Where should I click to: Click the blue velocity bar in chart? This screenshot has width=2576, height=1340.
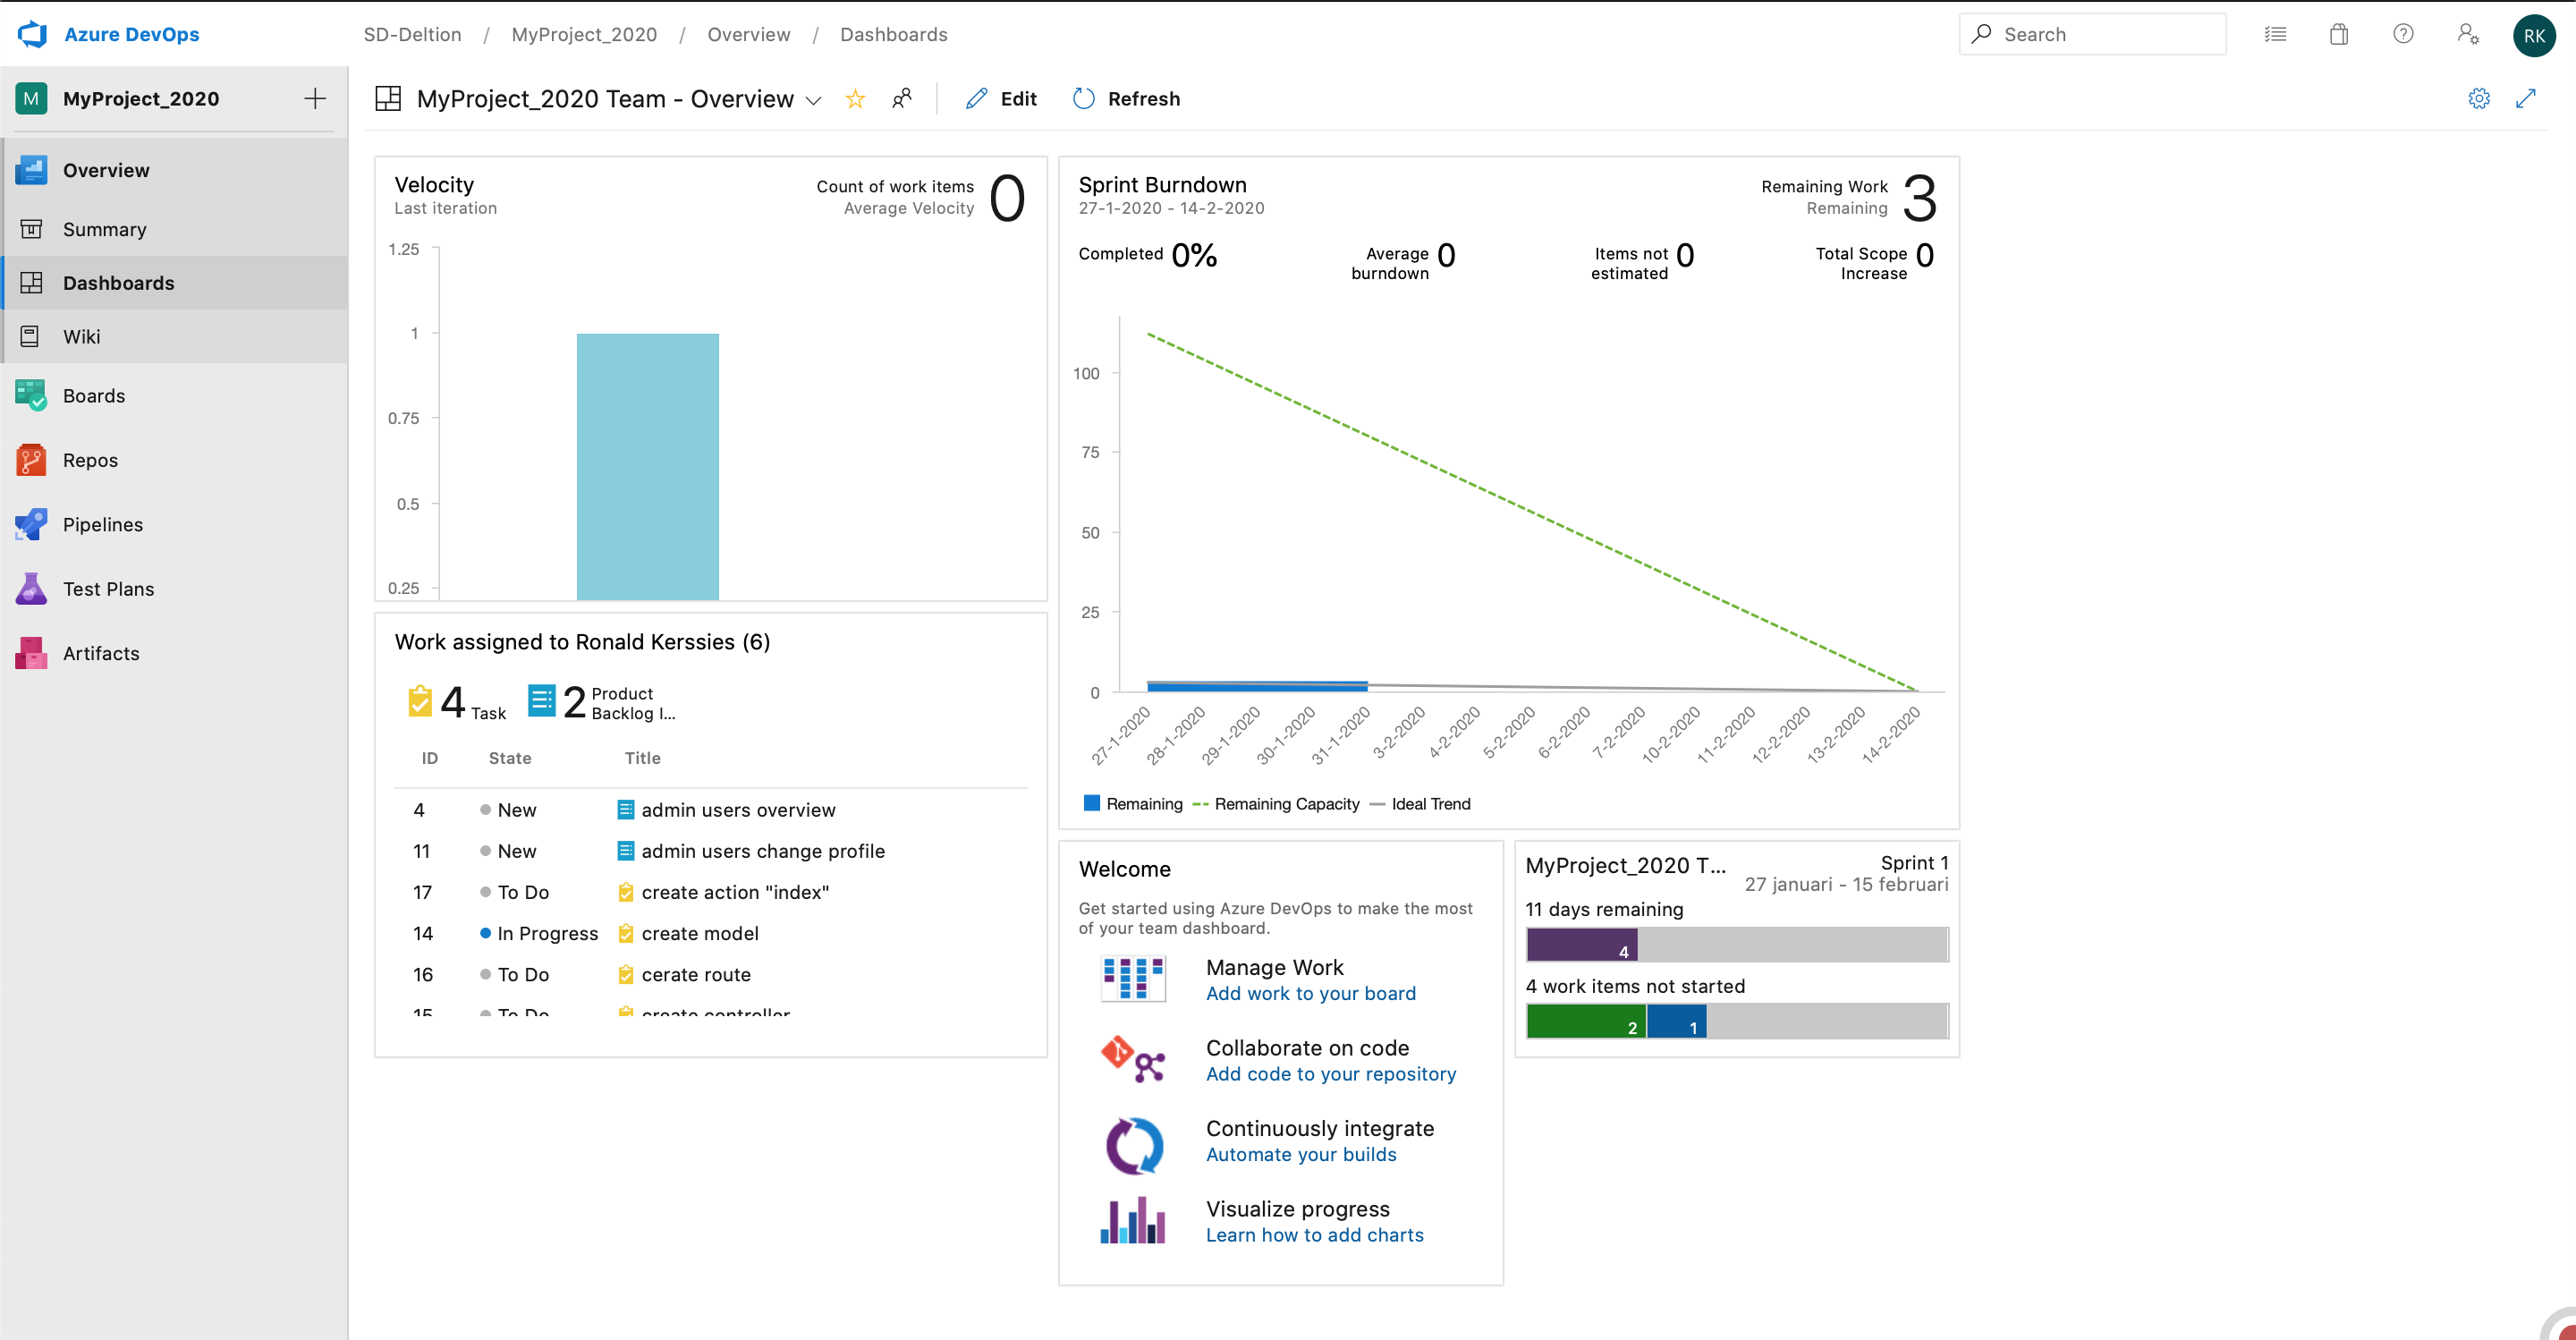tap(647, 466)
